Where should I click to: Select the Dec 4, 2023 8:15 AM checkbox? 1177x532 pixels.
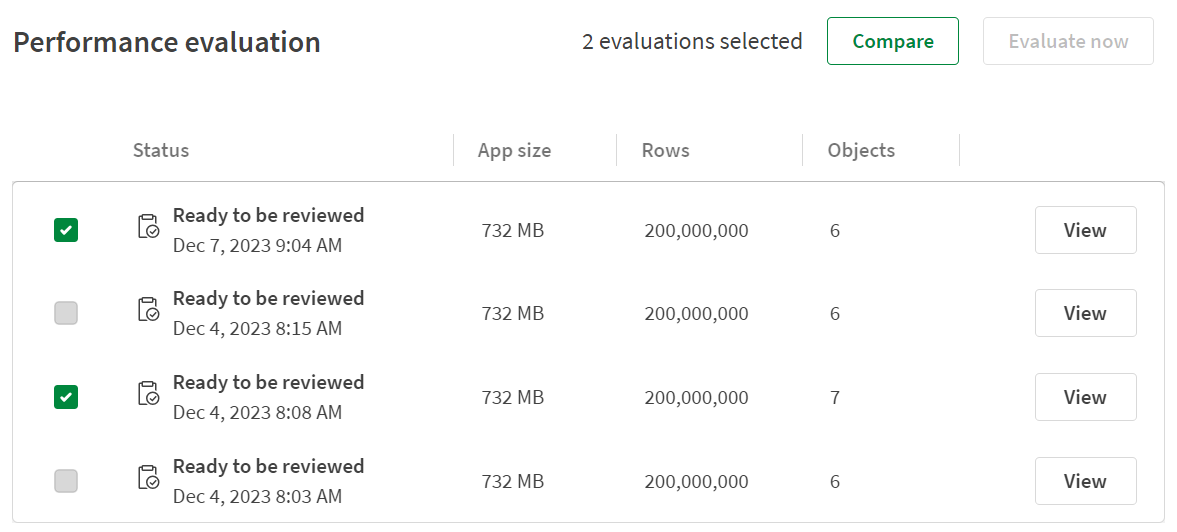coord(66,314)
